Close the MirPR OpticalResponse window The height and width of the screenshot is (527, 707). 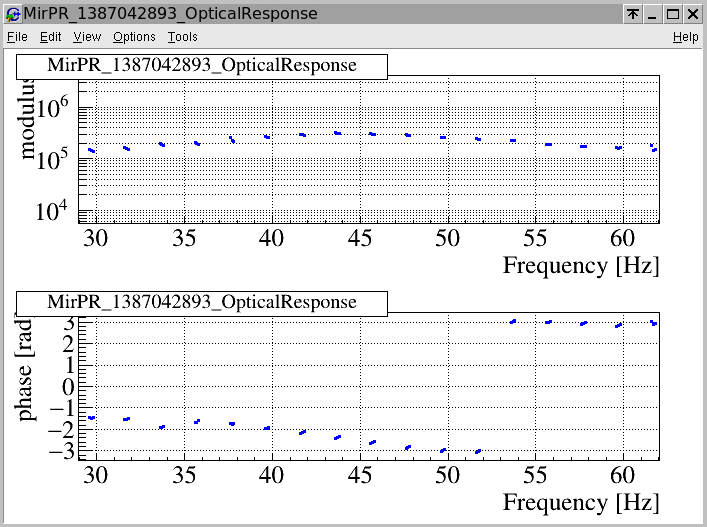tap(693, 14)
